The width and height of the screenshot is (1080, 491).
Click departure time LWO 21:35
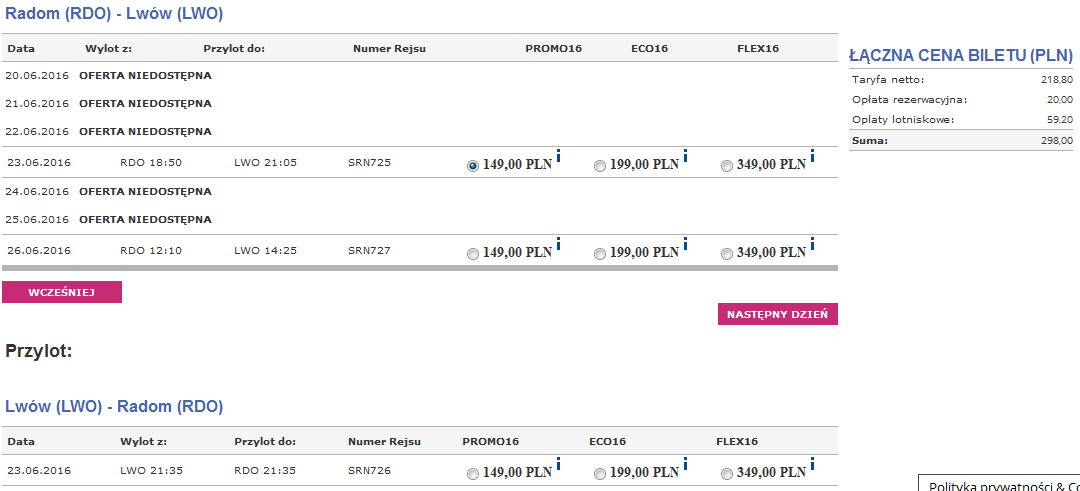(151, 471)
